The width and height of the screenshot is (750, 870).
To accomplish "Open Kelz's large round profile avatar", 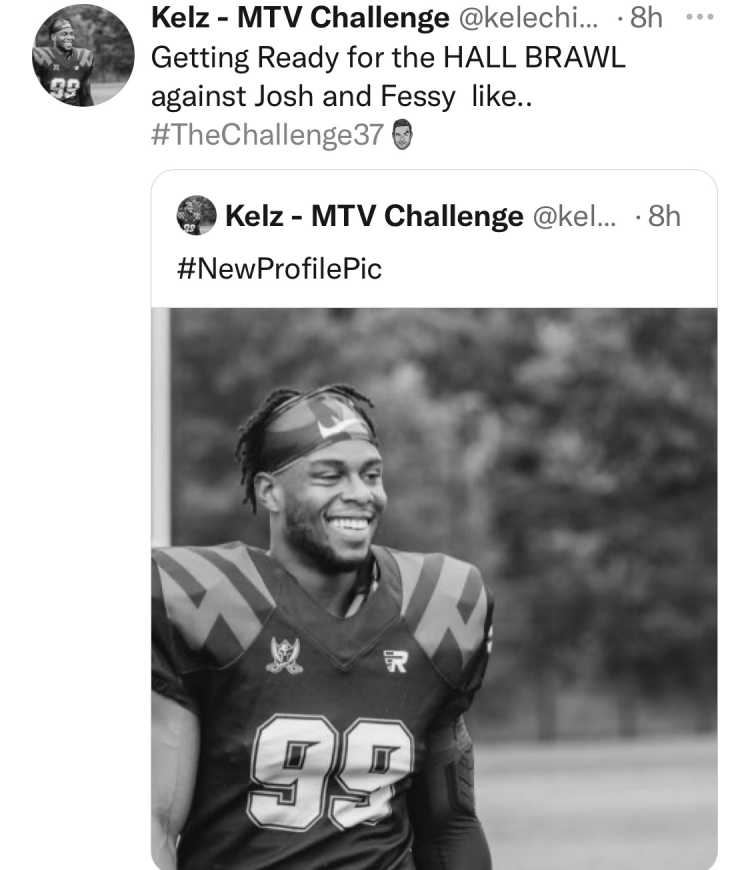I will 83,55.
